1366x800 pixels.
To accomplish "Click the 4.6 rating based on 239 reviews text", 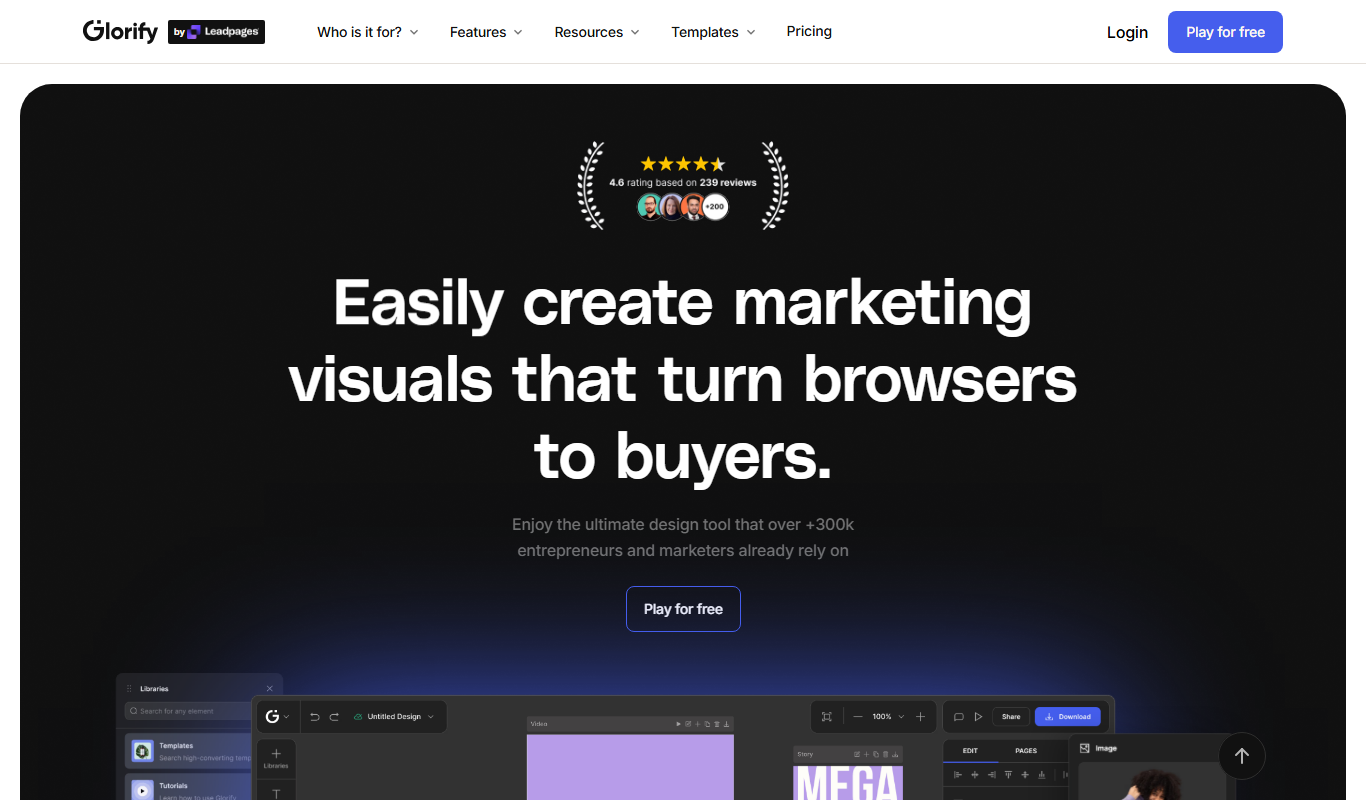I will (683, 183).
